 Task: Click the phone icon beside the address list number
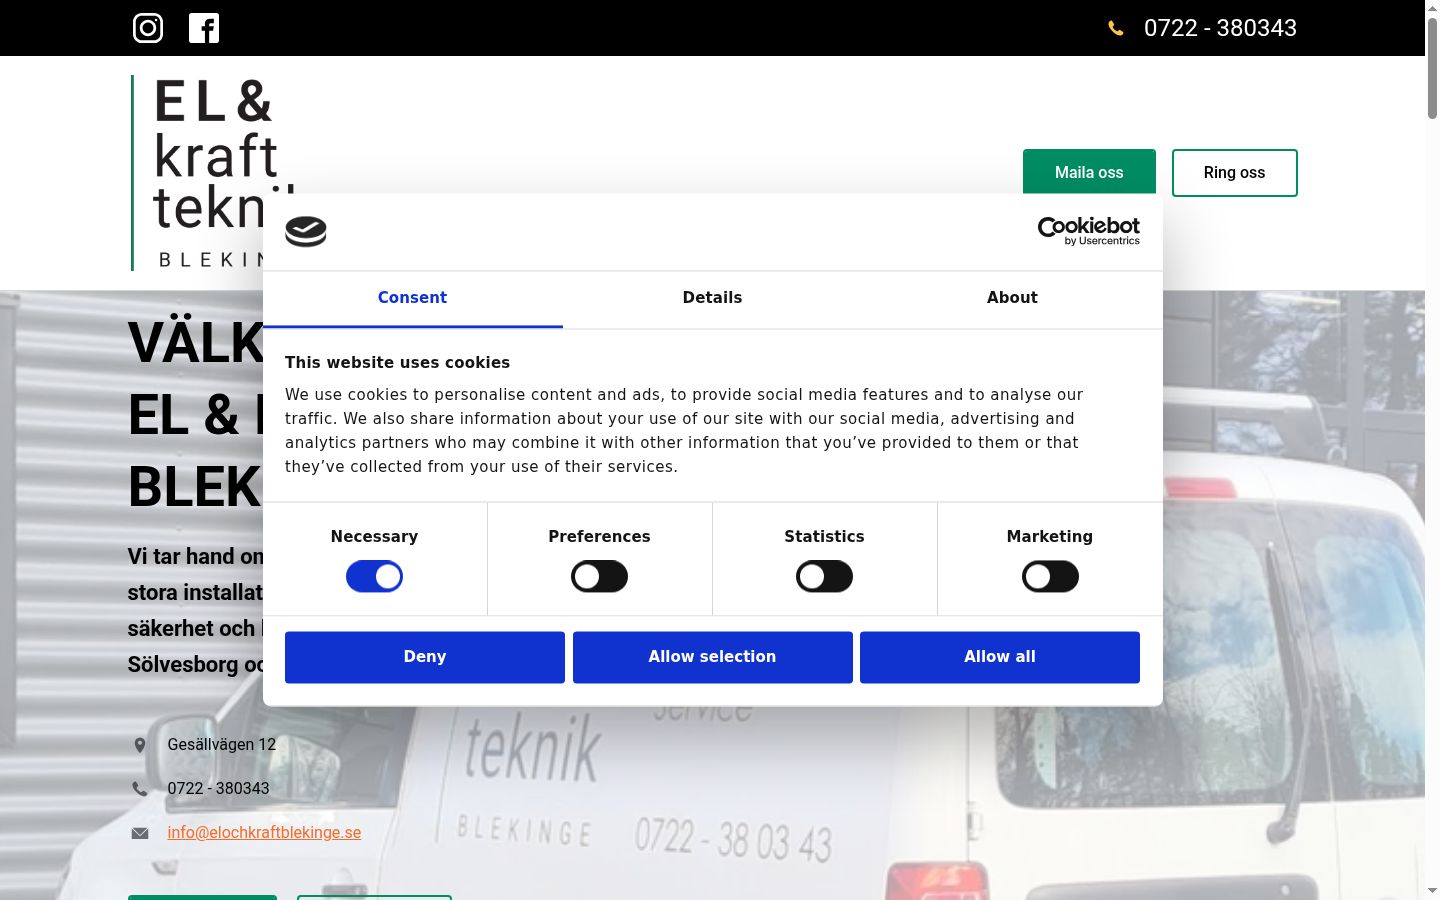click(x=140, y=789)
